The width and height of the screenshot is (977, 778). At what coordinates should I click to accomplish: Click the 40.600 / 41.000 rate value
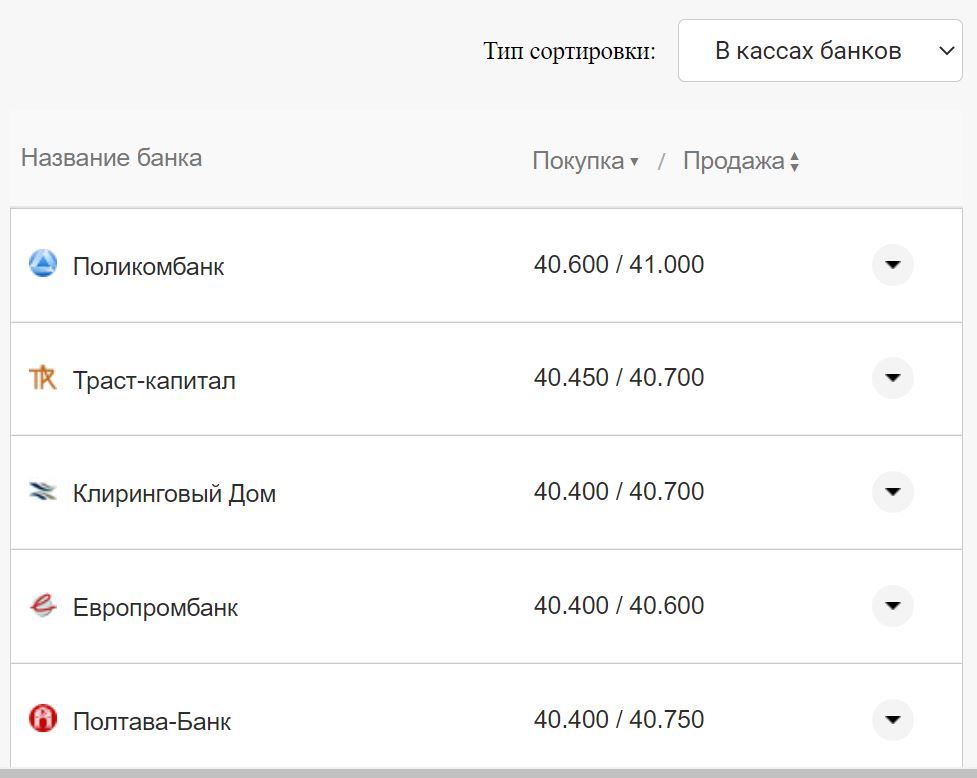coord(619,265)
